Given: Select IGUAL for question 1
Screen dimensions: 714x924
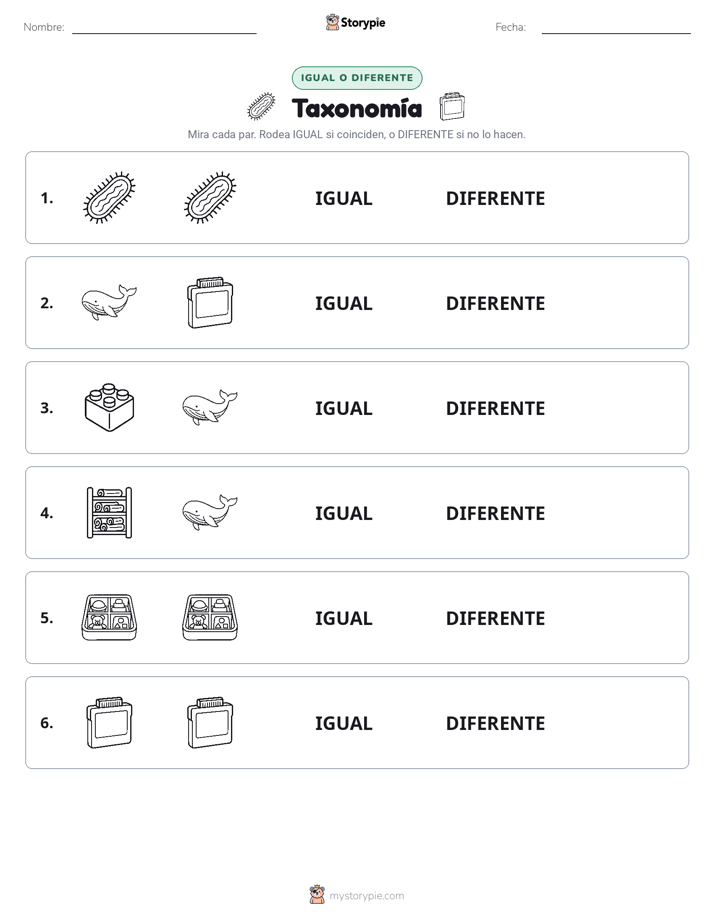Looking at the screenshot, I should tap(343, 199).
